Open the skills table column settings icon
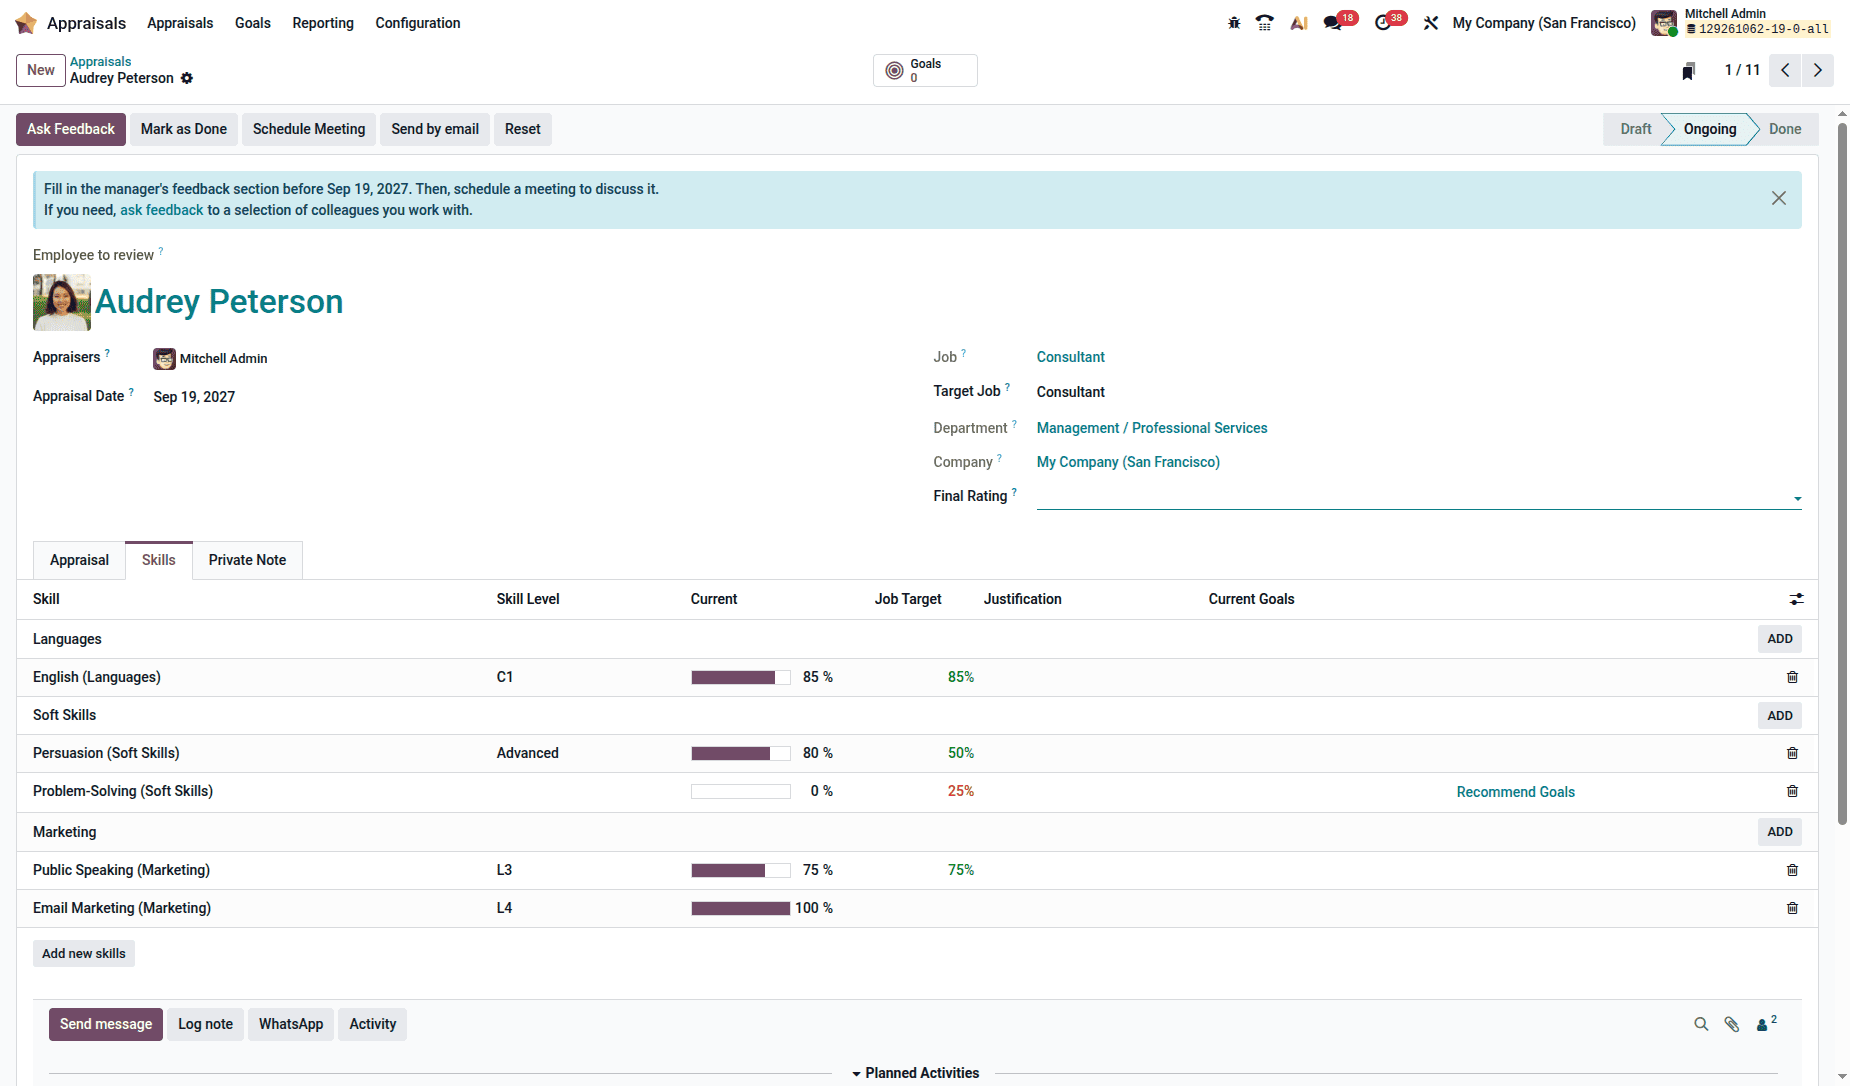Image resolution: width=1850 pixels, height=1086 pixels. pyautogui.click(x=1797, y=599)
